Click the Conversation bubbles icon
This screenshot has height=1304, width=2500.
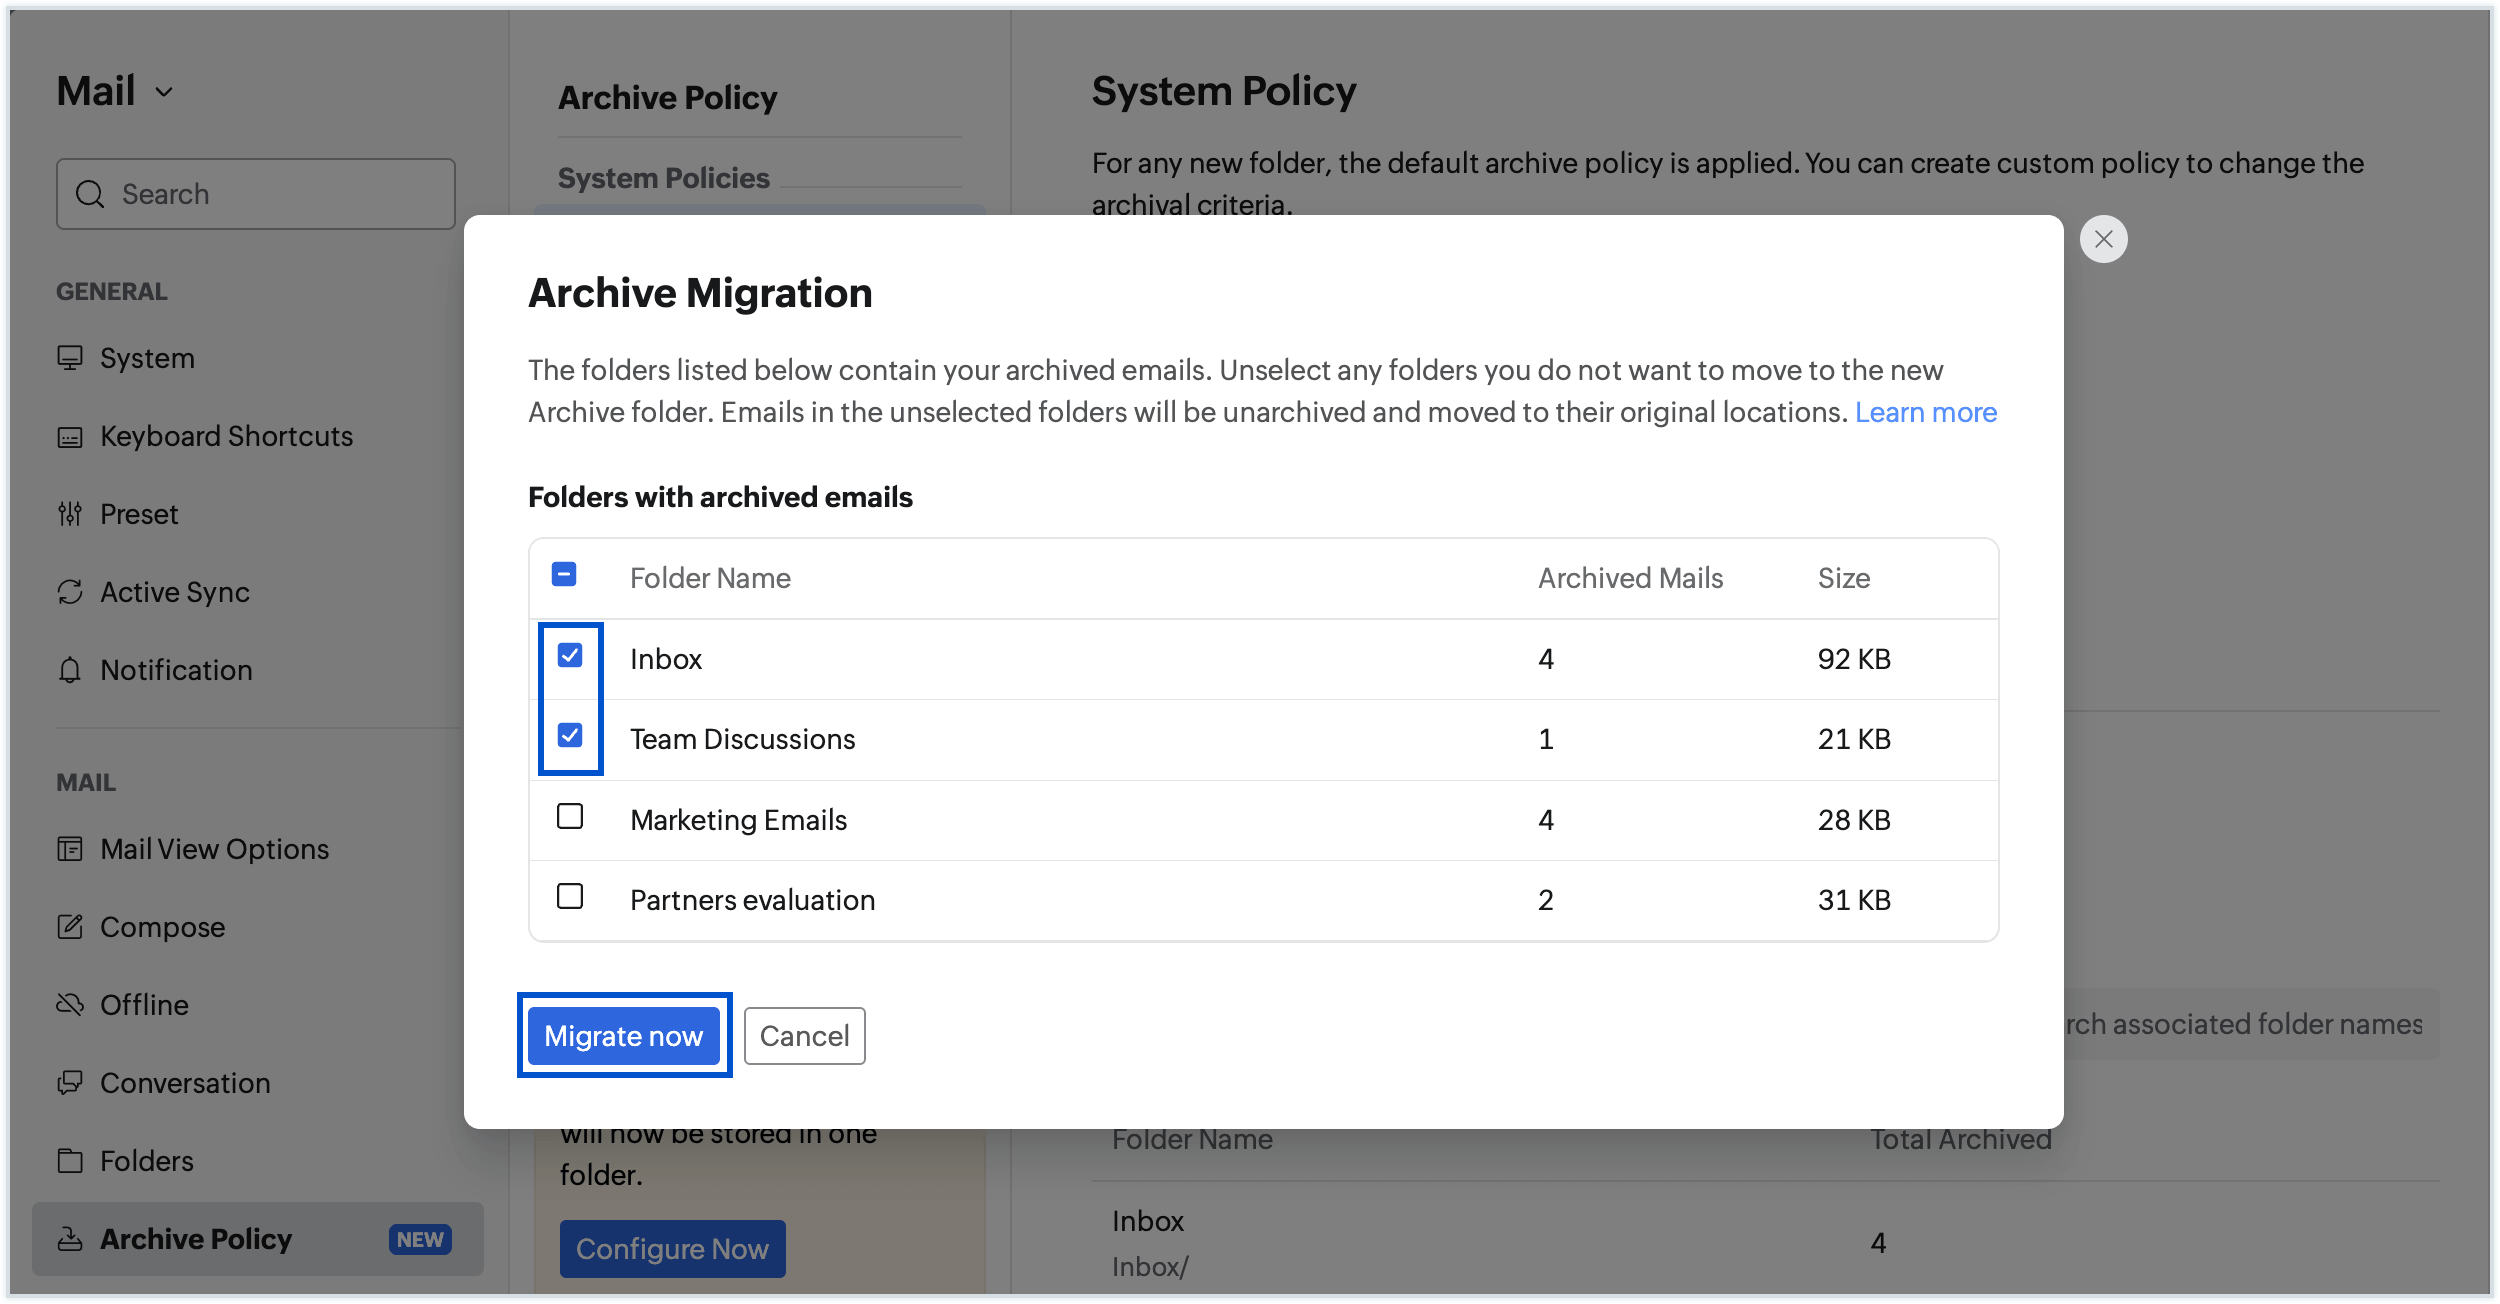[x=70, y=1082]
